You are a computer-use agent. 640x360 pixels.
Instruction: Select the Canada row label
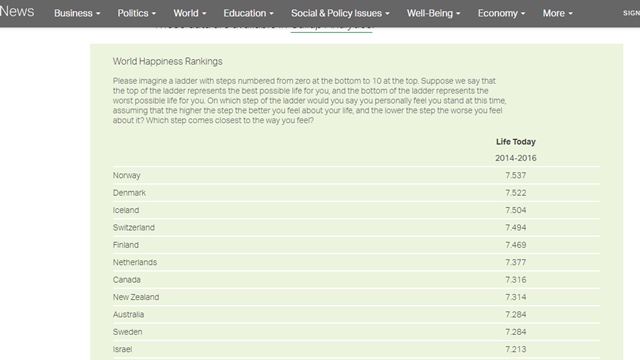coord(127,280)
